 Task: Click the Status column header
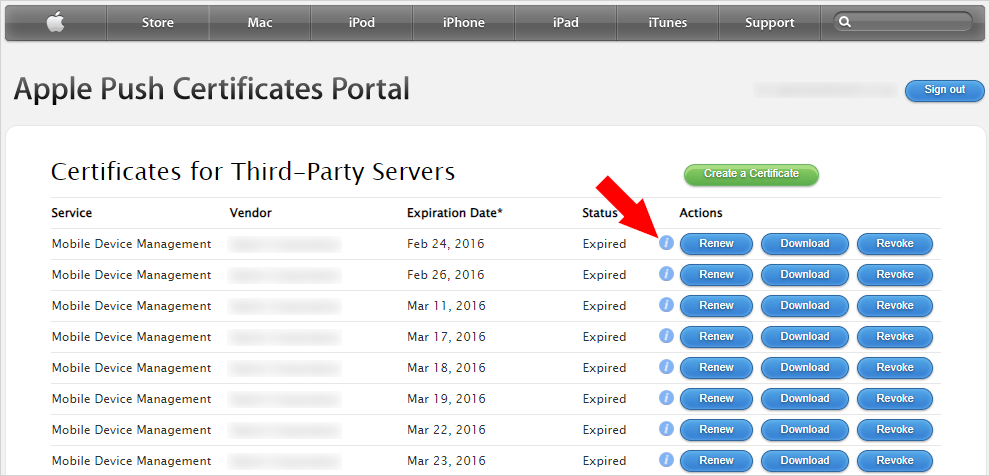[x=600, y=213]
